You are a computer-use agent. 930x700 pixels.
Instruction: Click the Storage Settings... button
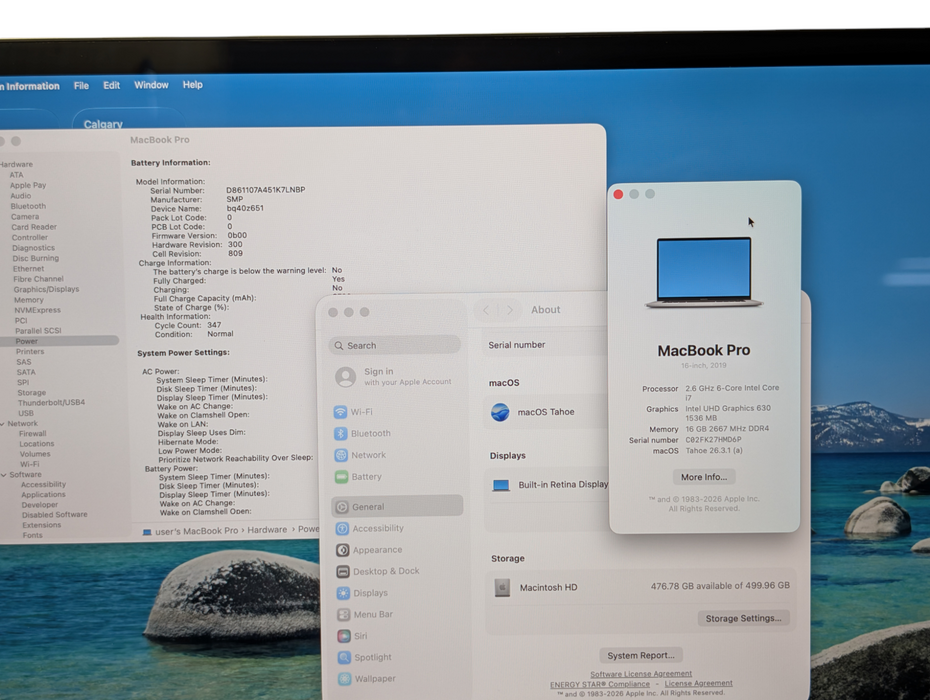click(x=743, y=618)
